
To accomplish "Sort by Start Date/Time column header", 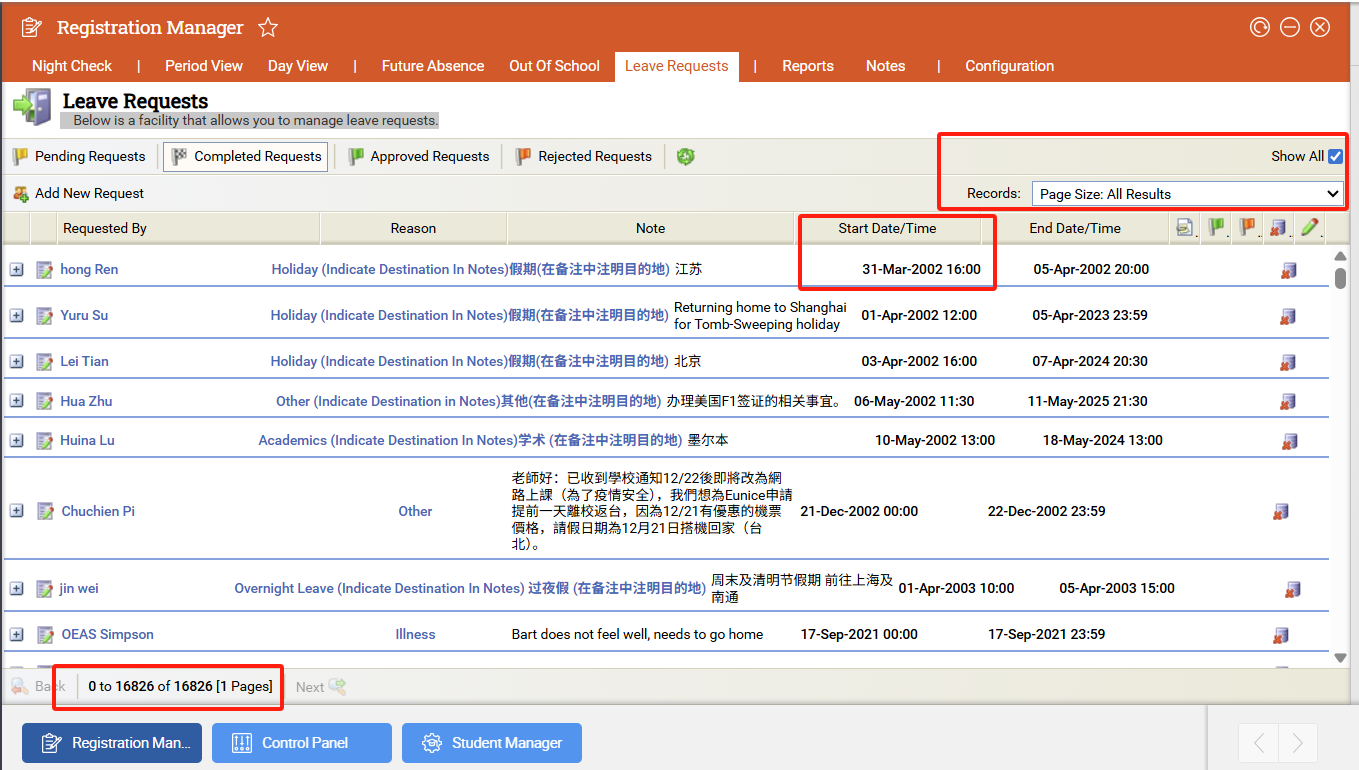I will [x=887, y=228].
